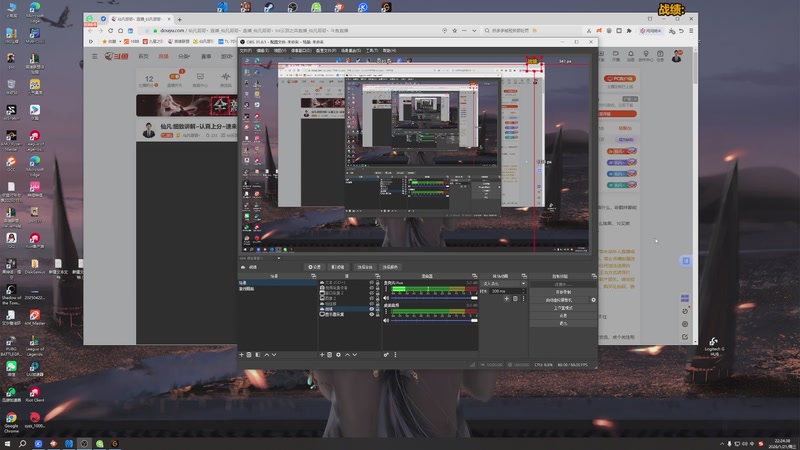Increase the 300 ms transition duration stepper
Screen dimensions: 800x450
coord(524,290)
